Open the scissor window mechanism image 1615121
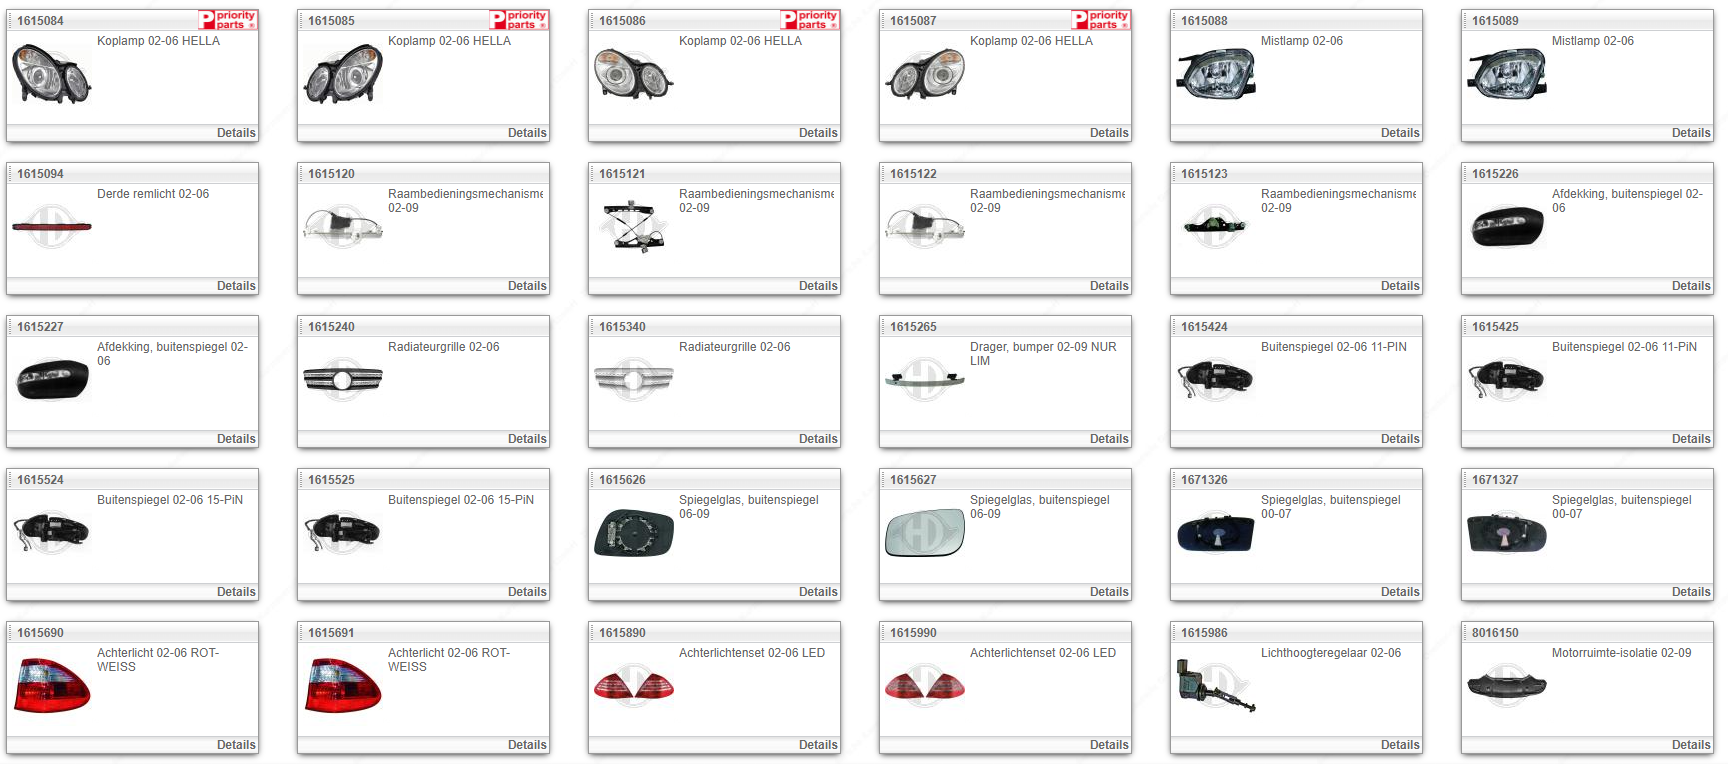Viewport: 1728px width, 764px height. click(x=633, y=225)
